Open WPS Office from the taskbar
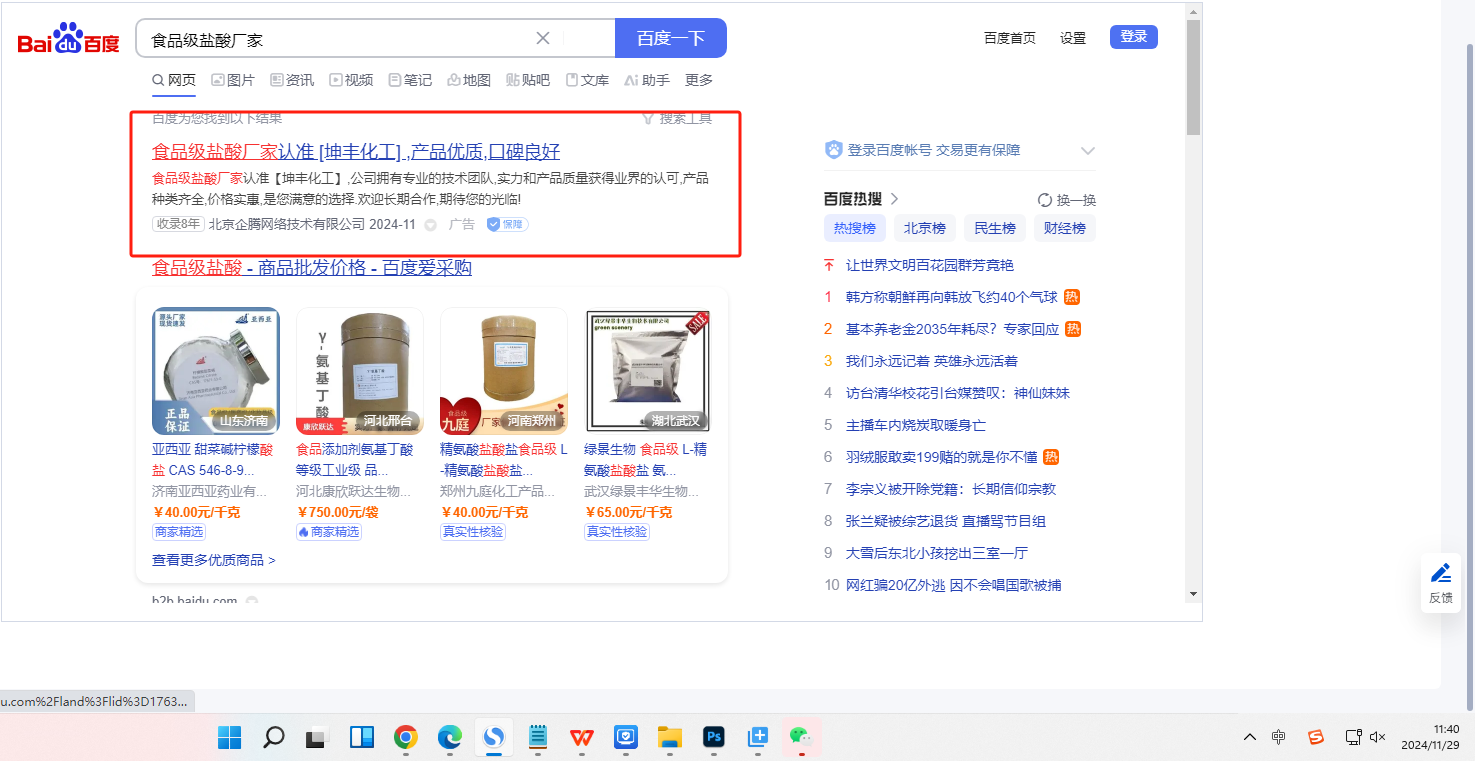Screen dimensions: 1475x761 581,738
